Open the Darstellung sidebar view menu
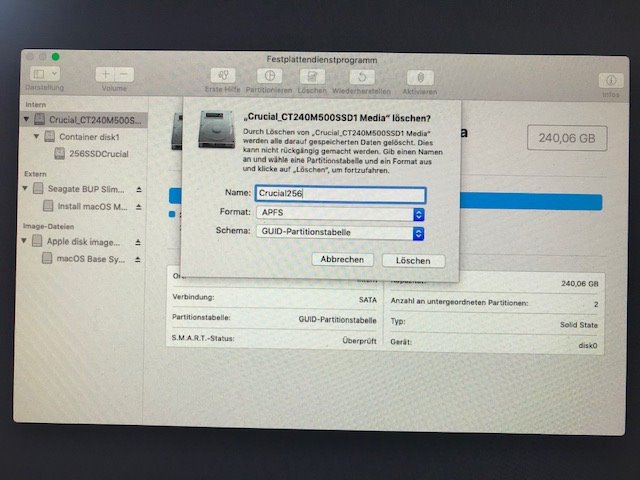640x480 pixels. pyautogui.click(x=45, y=74)
